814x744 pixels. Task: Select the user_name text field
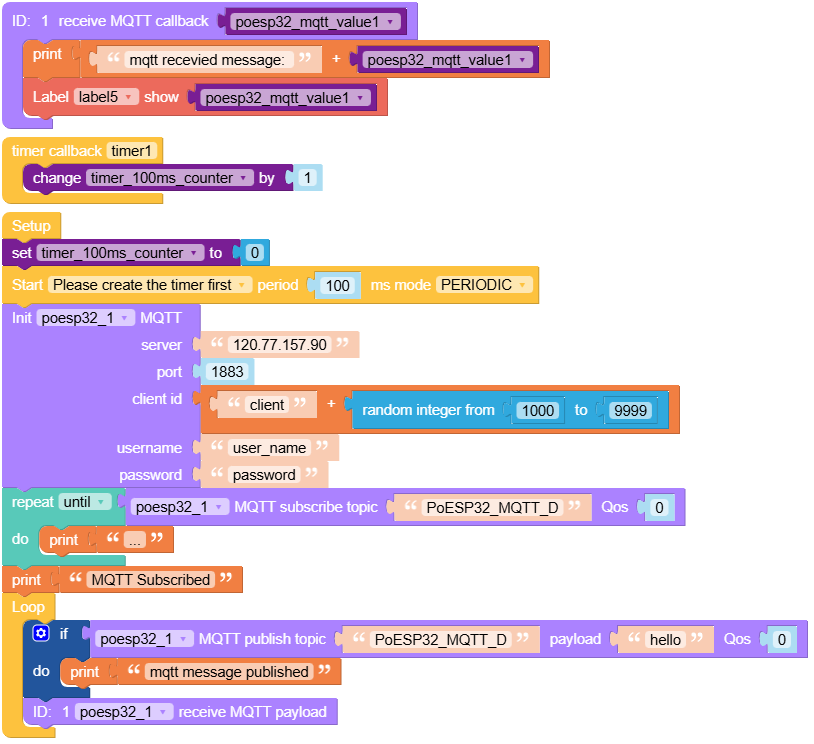(x=268, y=448)
